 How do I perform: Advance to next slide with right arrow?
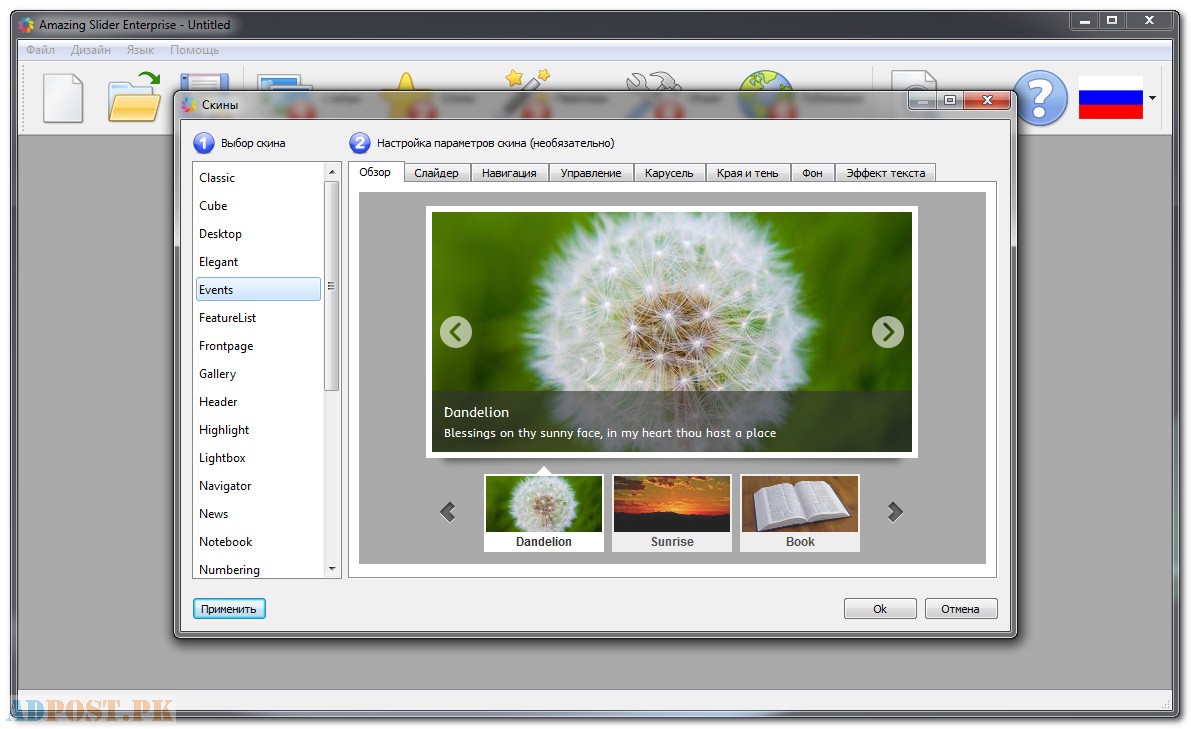point(887,332)
